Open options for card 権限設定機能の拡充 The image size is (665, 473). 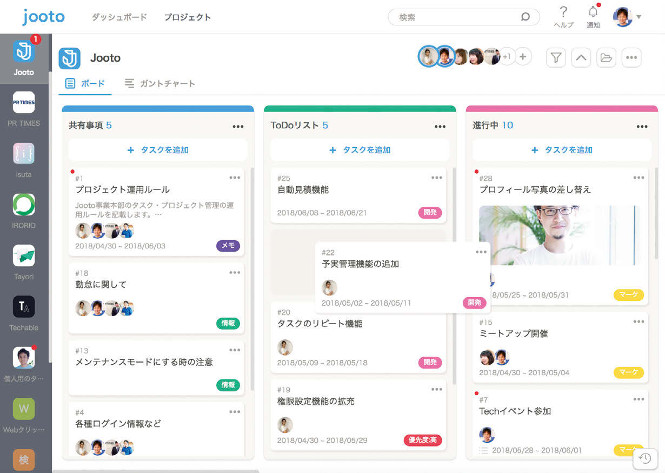coord(436,389)
